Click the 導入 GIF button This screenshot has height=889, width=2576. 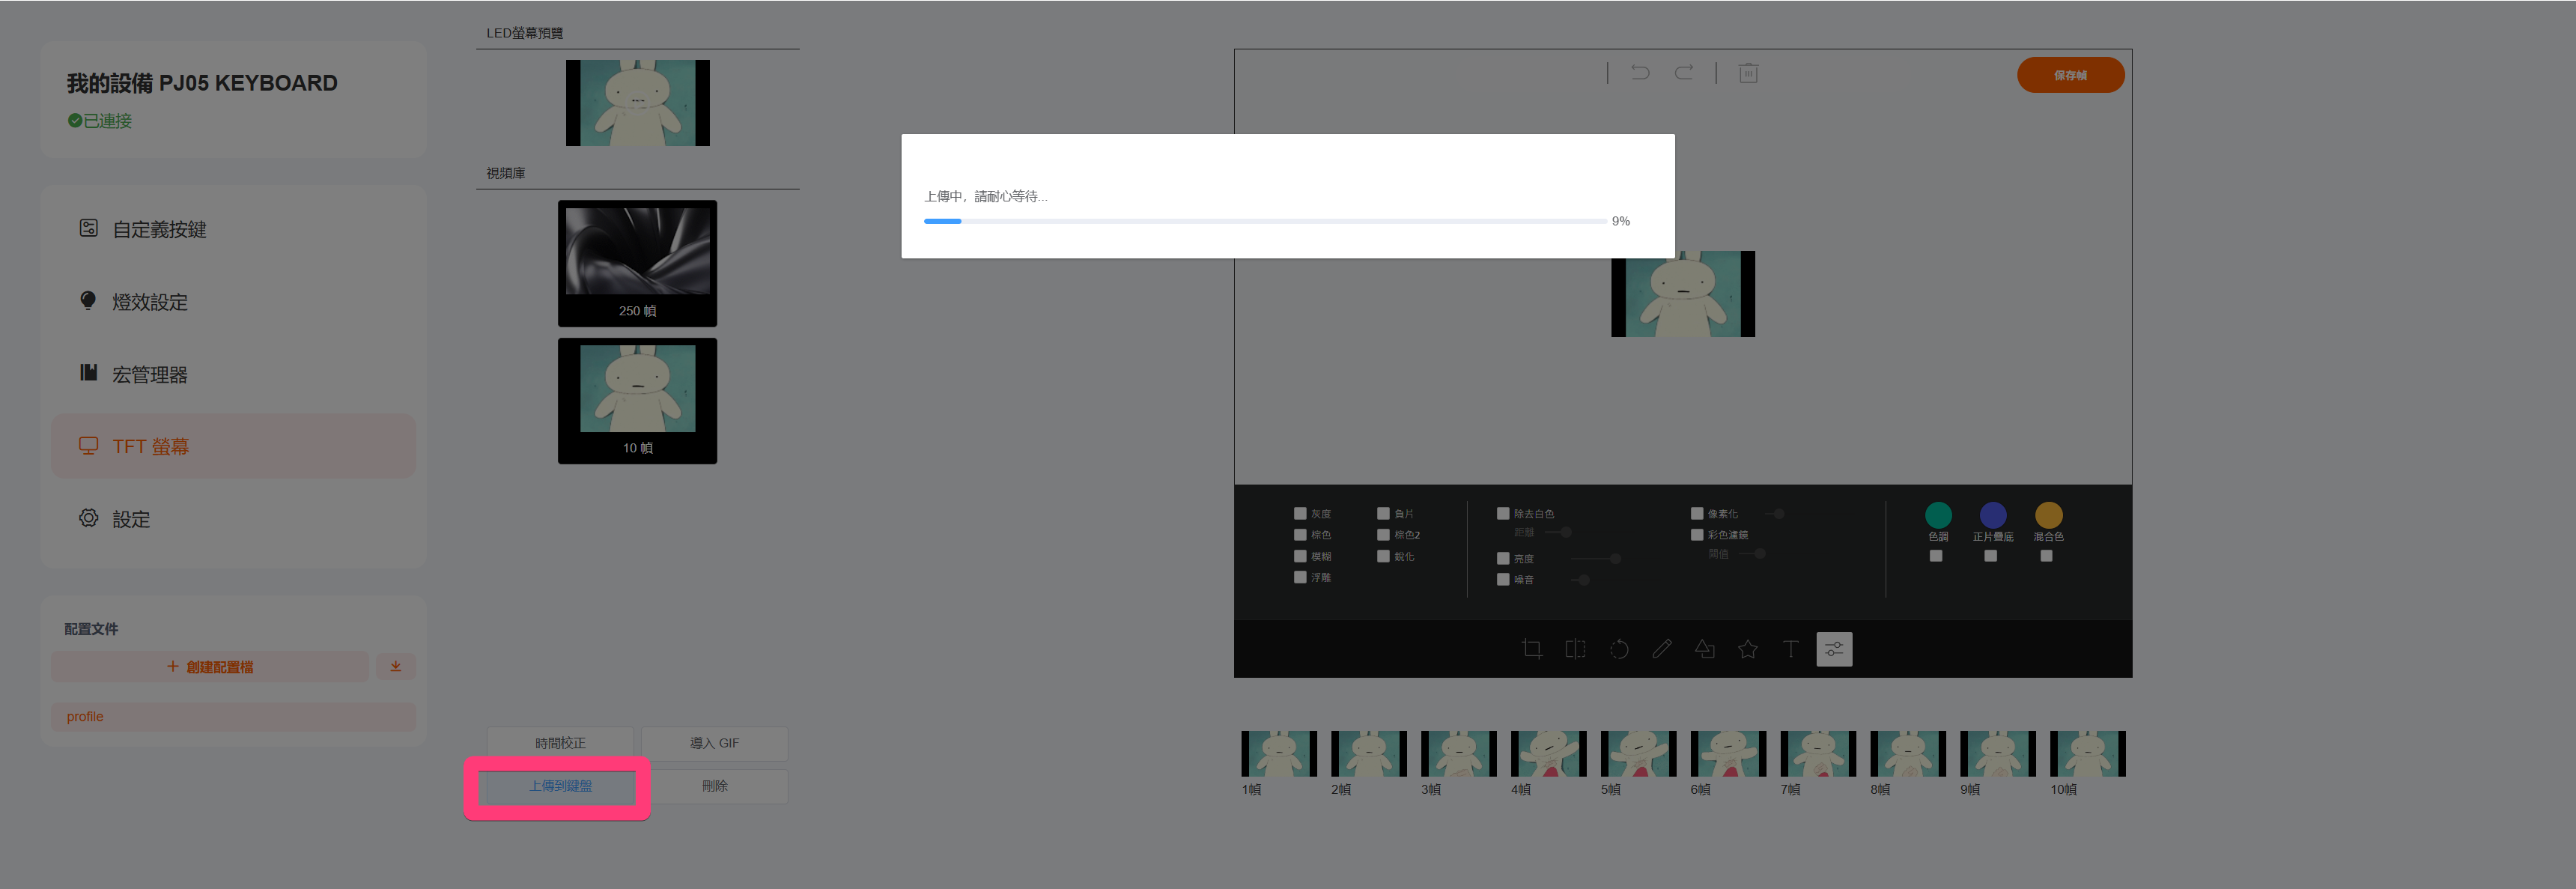[714, 743]
